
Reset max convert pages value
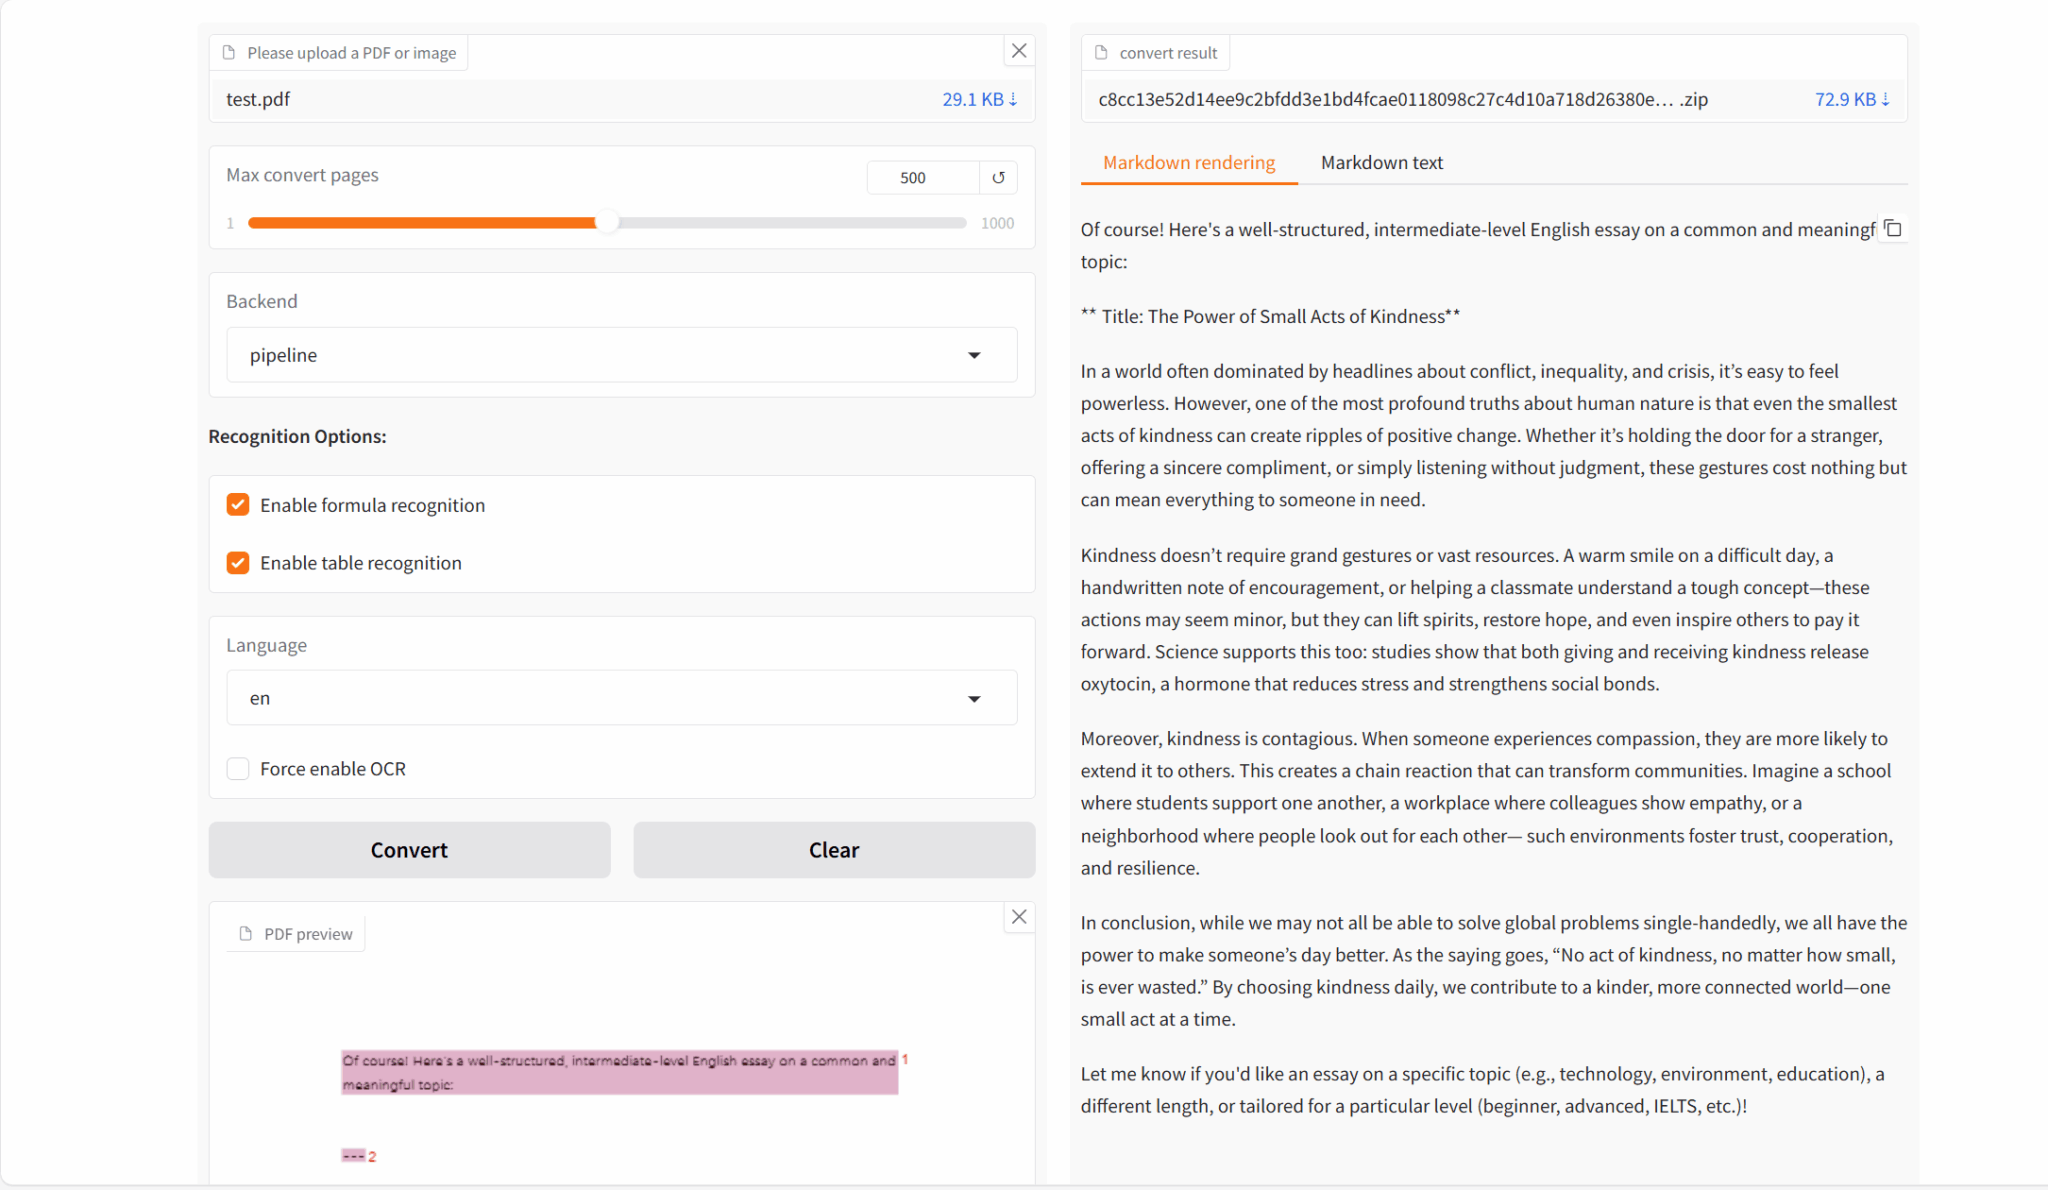pos(998,177)
